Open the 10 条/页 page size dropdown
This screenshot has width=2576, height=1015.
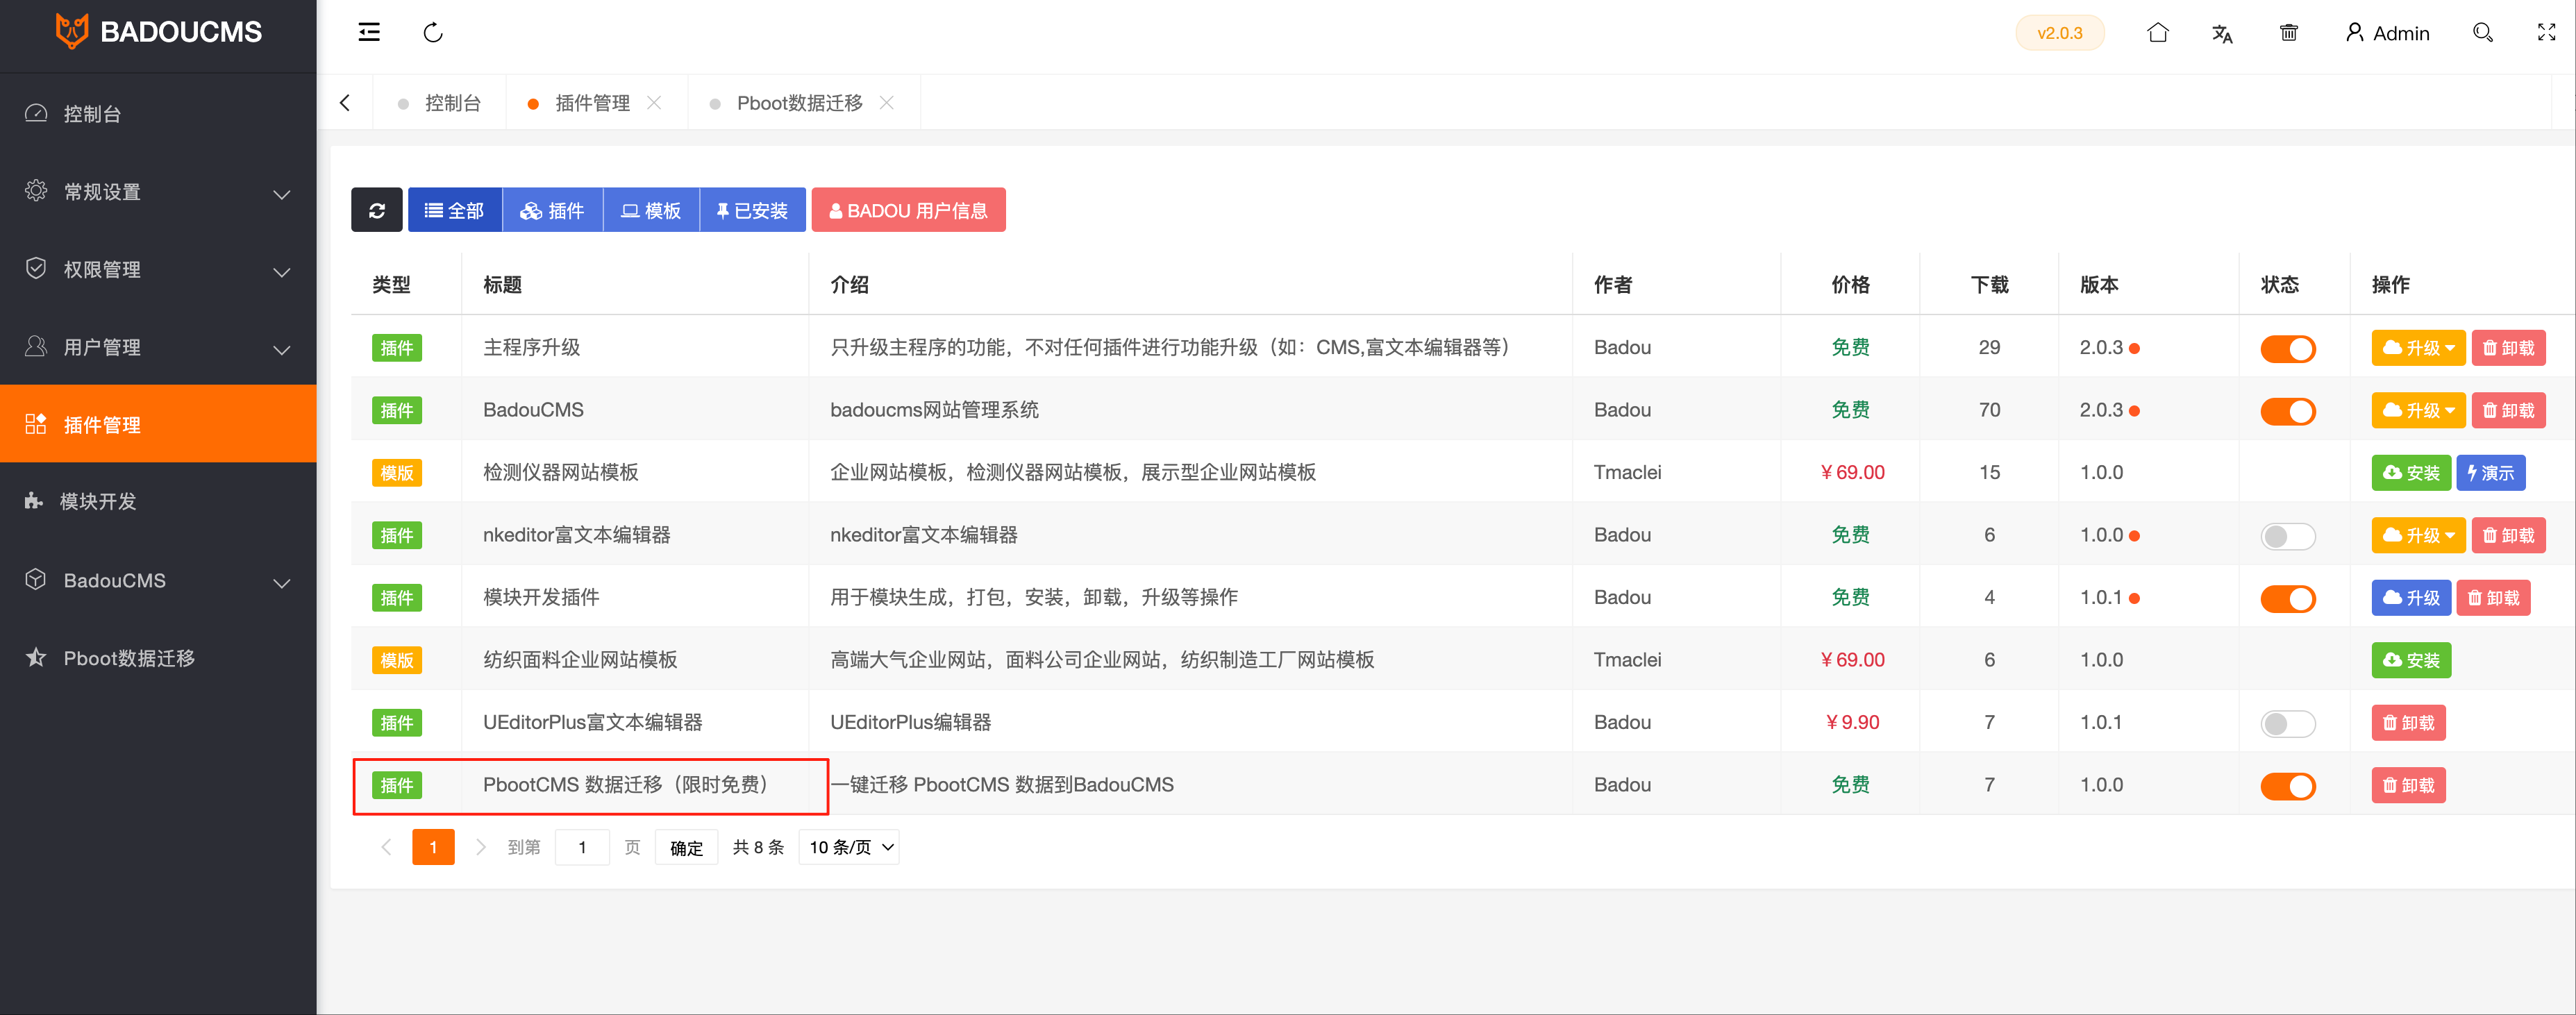click(x=849, y=847)
